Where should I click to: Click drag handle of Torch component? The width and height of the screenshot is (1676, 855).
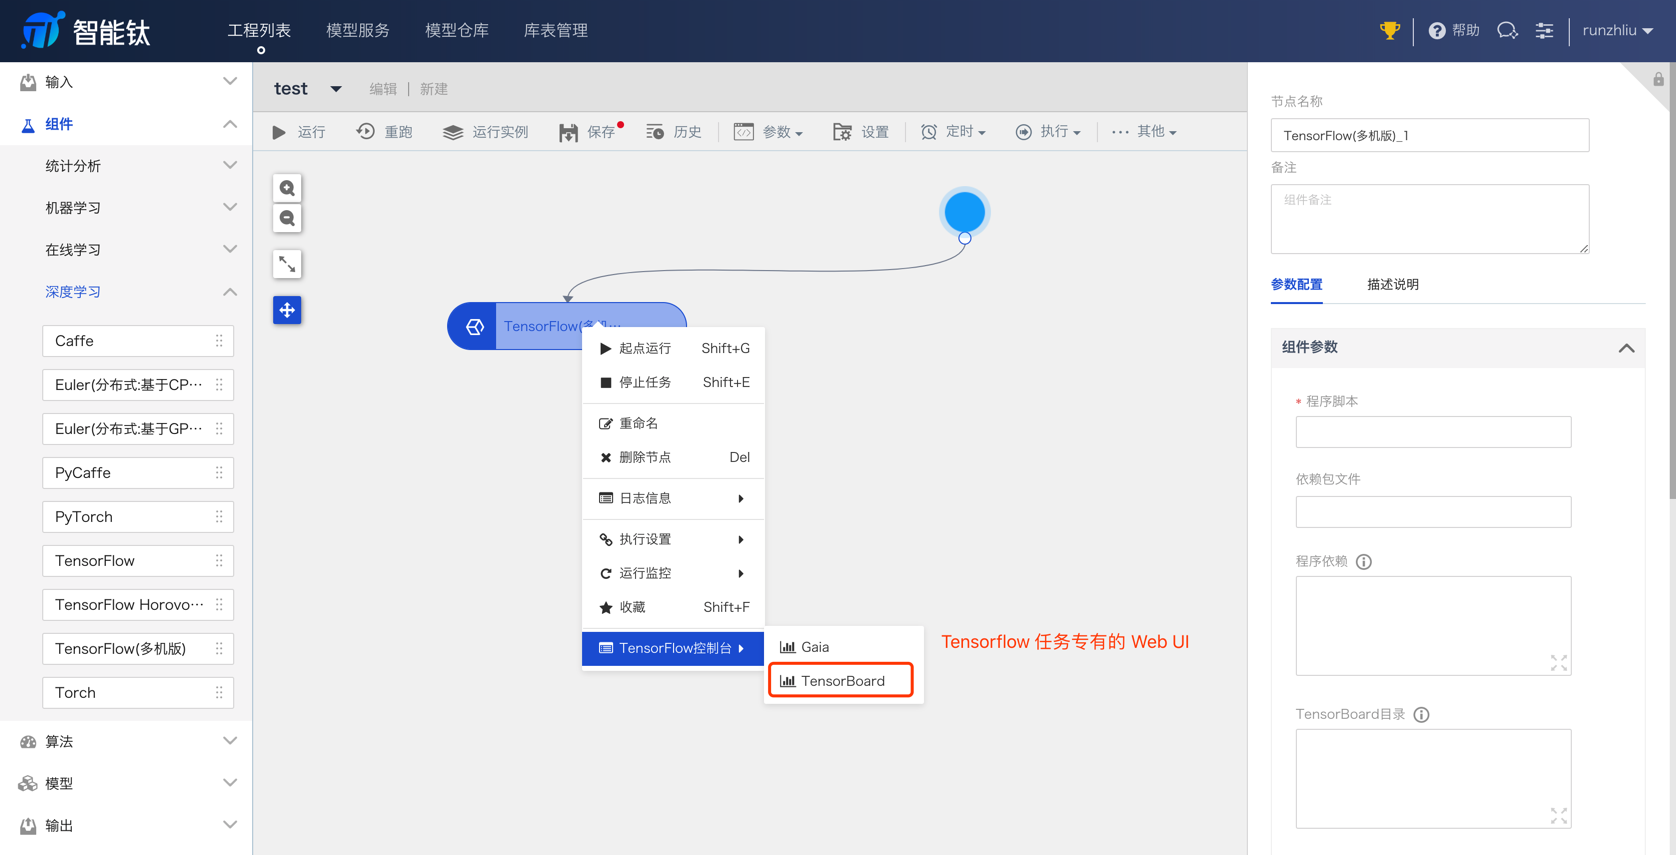tap(219, 693)
